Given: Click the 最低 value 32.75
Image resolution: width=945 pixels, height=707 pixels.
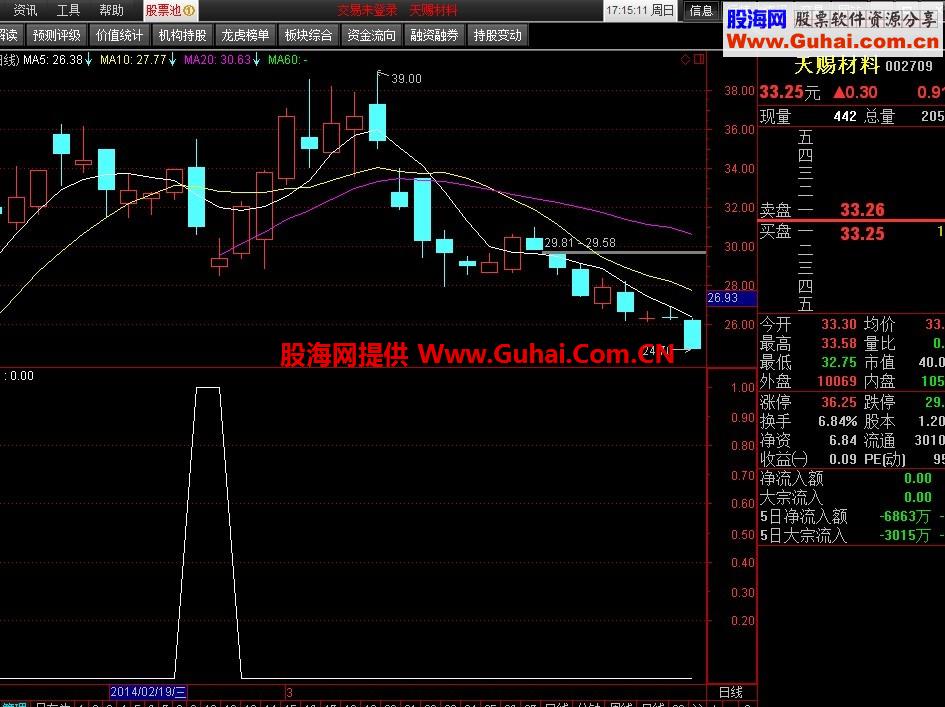Looking at the screenshot, I should coord(839,362).
